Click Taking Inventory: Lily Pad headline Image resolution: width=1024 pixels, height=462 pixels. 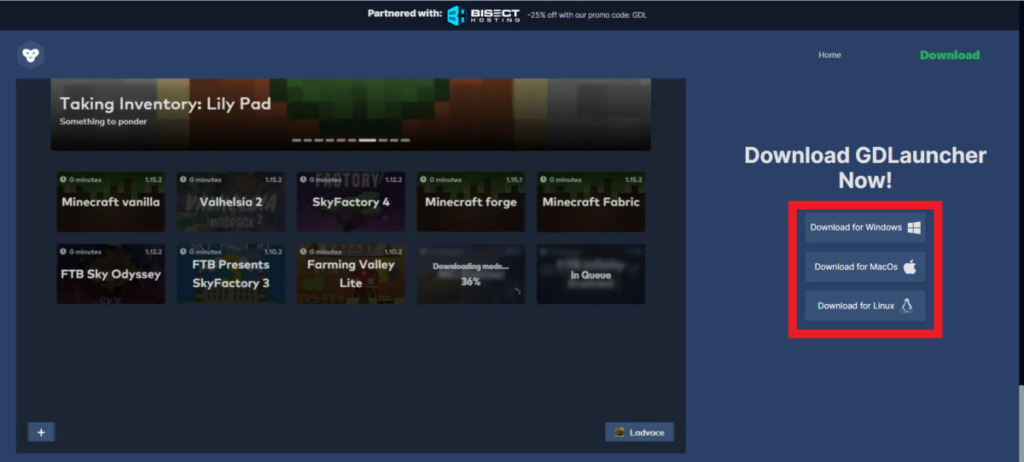coord(165,104)
